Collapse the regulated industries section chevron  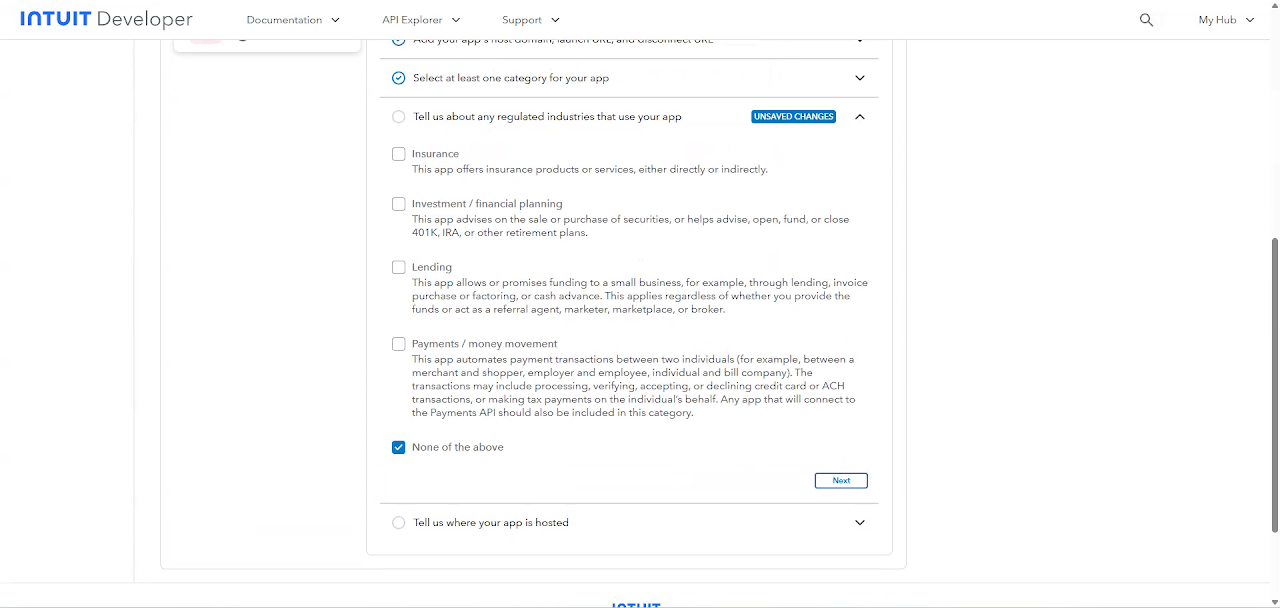coord(860,117)
